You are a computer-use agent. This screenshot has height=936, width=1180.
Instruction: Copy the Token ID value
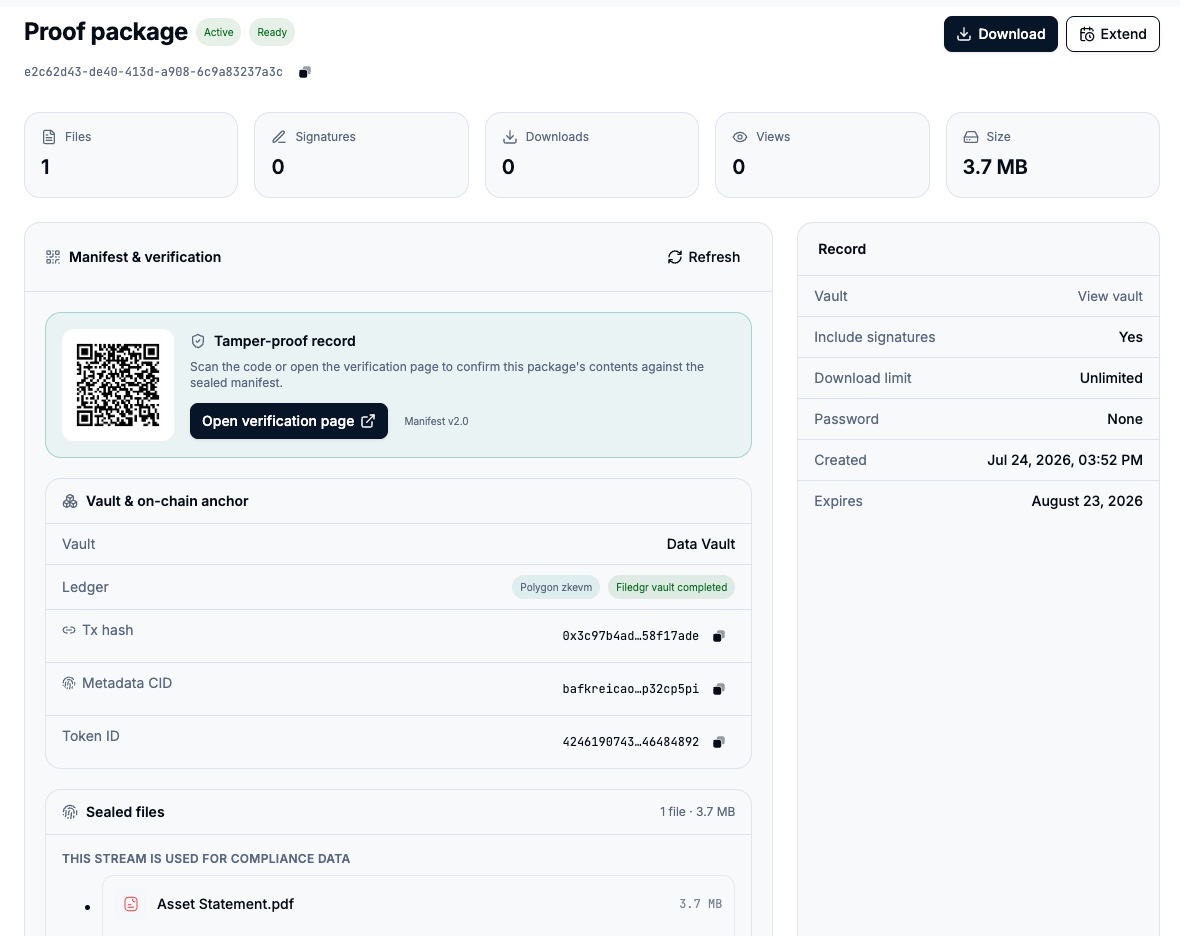[719, 743]
